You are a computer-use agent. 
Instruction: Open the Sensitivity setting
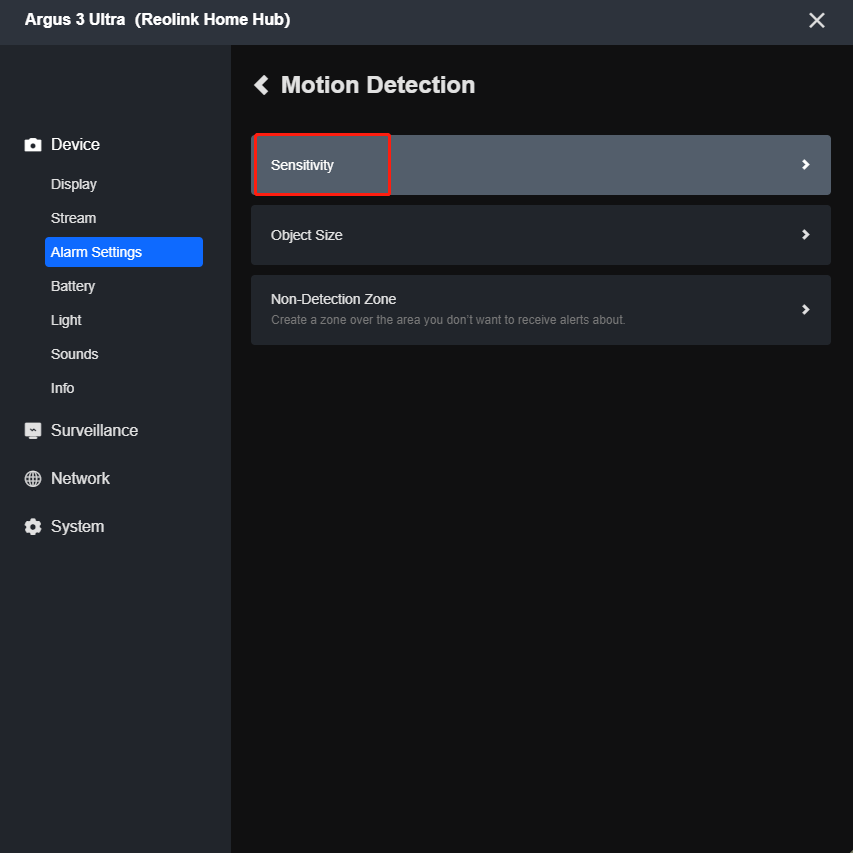click(541, 165)
